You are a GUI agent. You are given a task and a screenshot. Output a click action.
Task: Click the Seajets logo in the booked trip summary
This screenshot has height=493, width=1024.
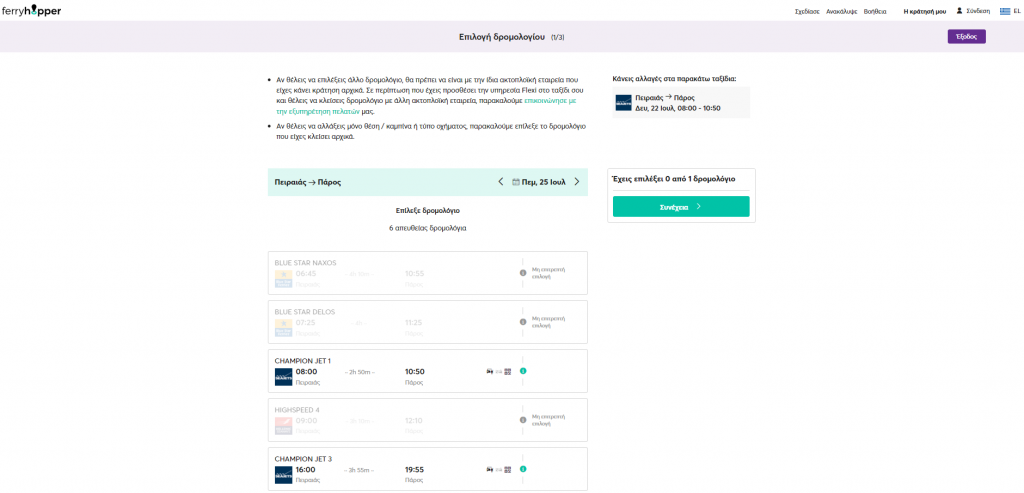(x=623, y=102)
